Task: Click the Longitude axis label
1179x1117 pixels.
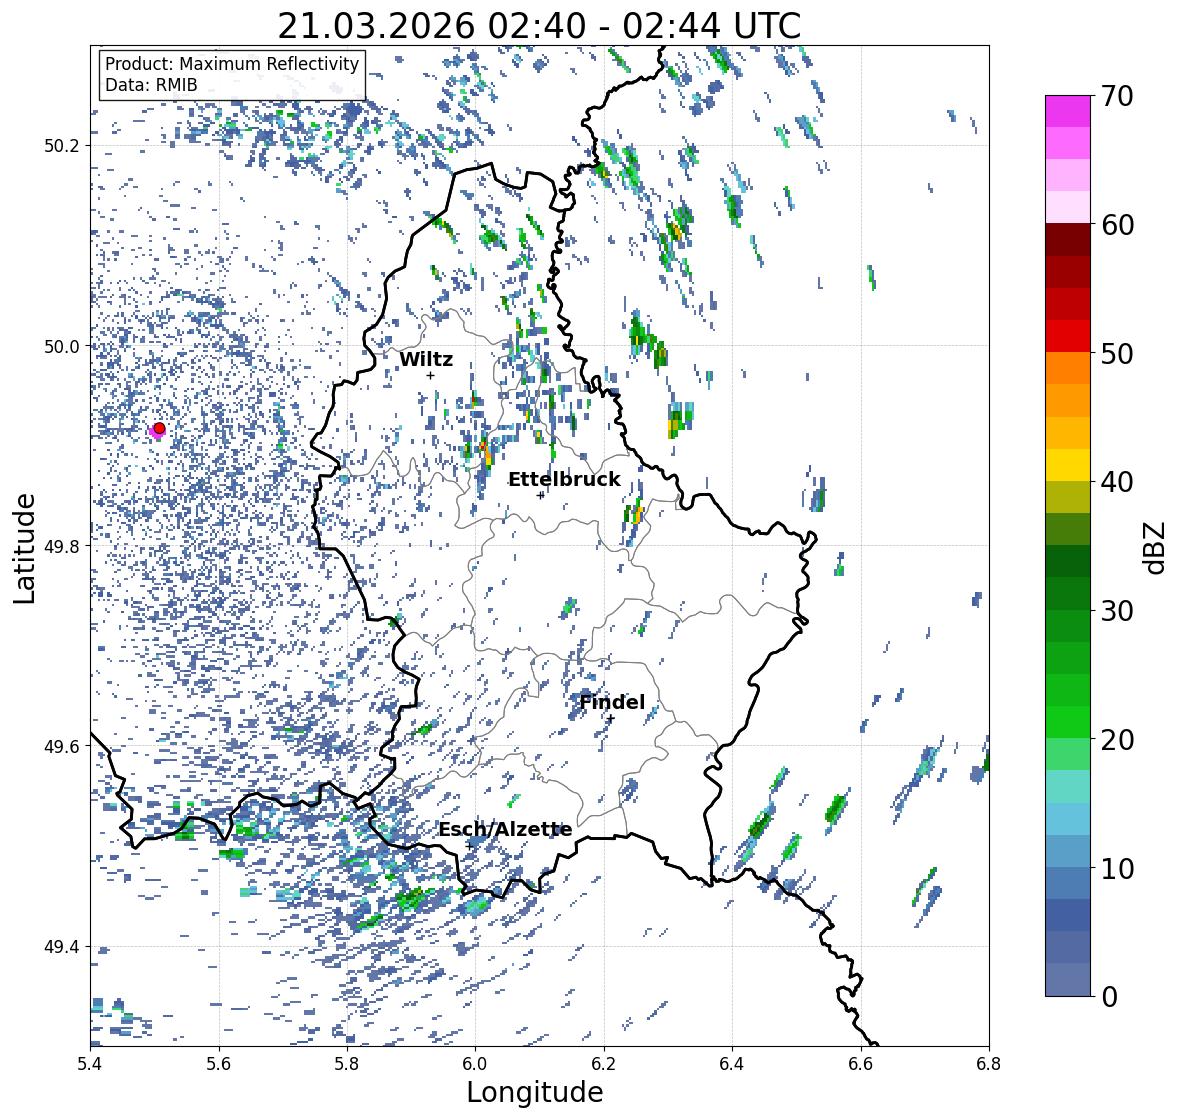Action: click(x=535, y=1092)
